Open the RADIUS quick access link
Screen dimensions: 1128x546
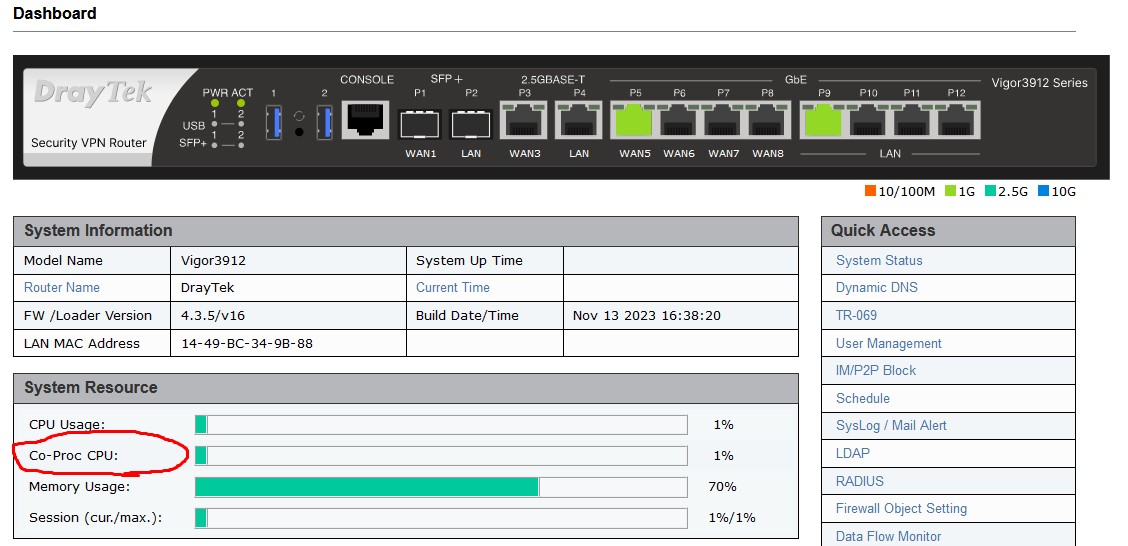pos(859,481)
